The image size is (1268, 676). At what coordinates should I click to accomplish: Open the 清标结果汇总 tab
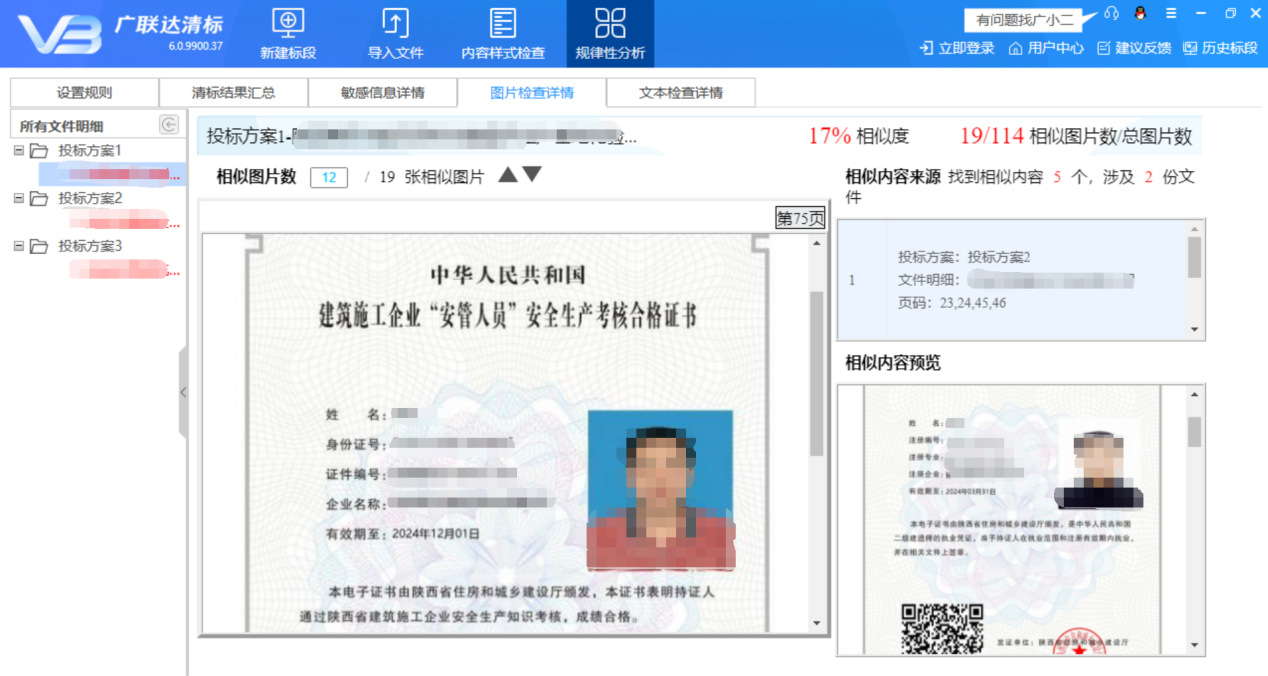tap(233, 92)
